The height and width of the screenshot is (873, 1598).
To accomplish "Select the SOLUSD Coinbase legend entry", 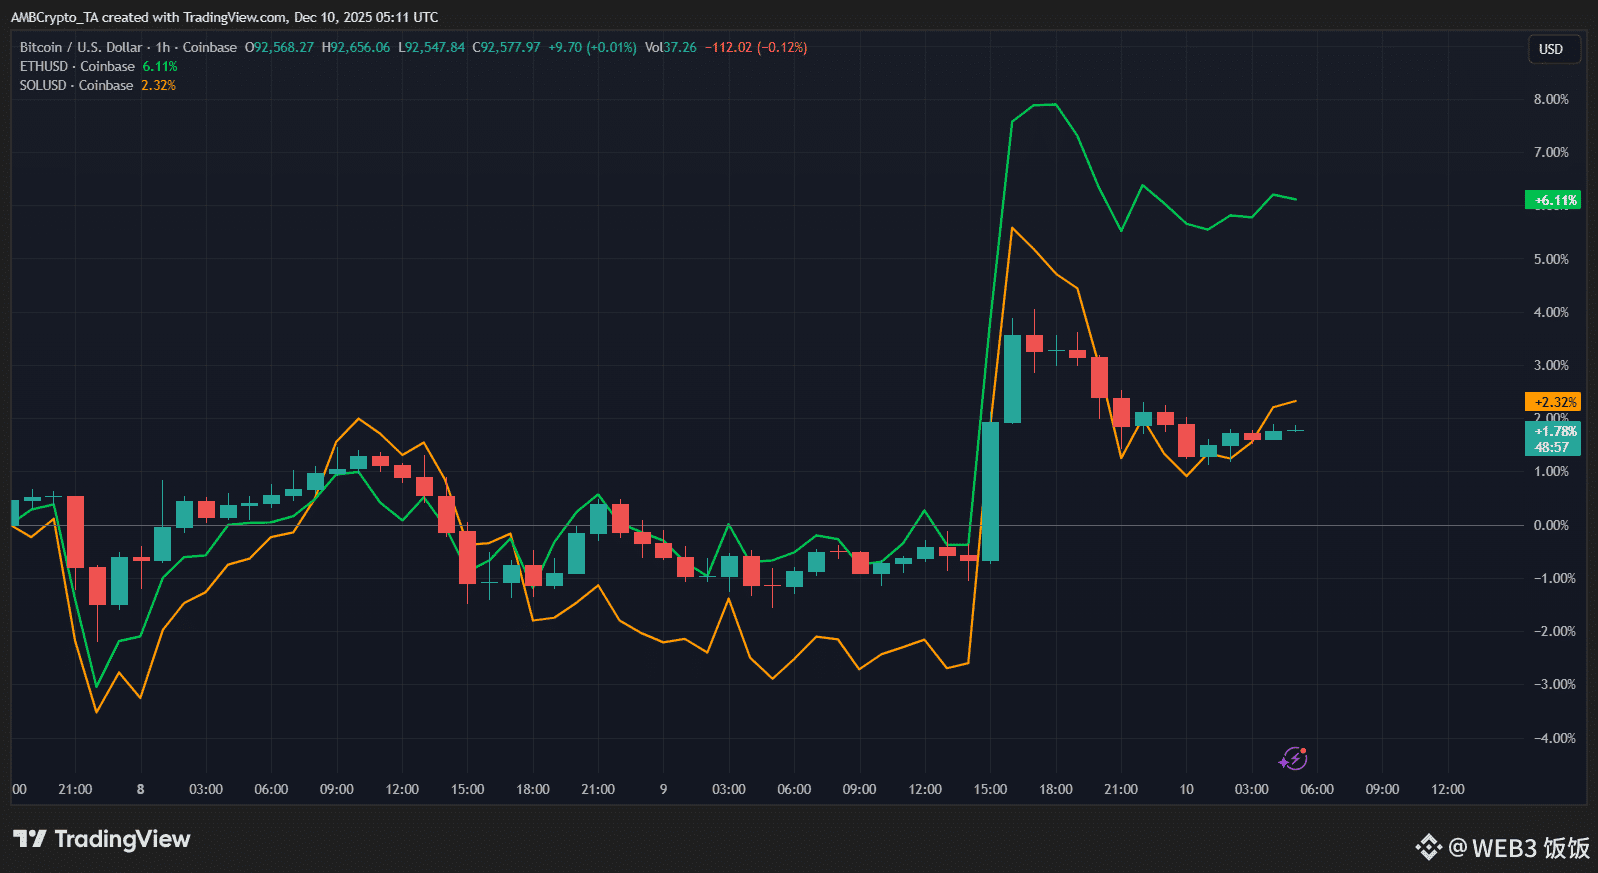I will pos(76,85).
